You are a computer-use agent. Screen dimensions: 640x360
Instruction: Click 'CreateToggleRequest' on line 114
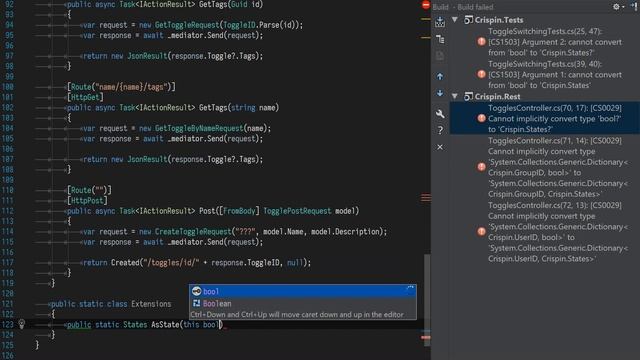click(x=193, y=231)
